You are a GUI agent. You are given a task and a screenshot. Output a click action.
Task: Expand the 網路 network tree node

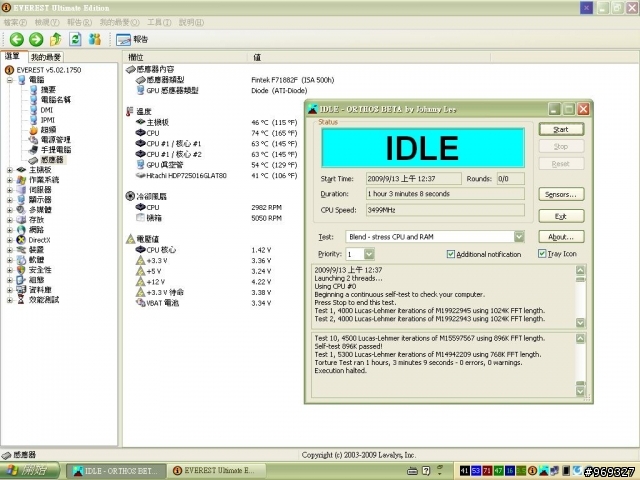(x=9, y=230)
